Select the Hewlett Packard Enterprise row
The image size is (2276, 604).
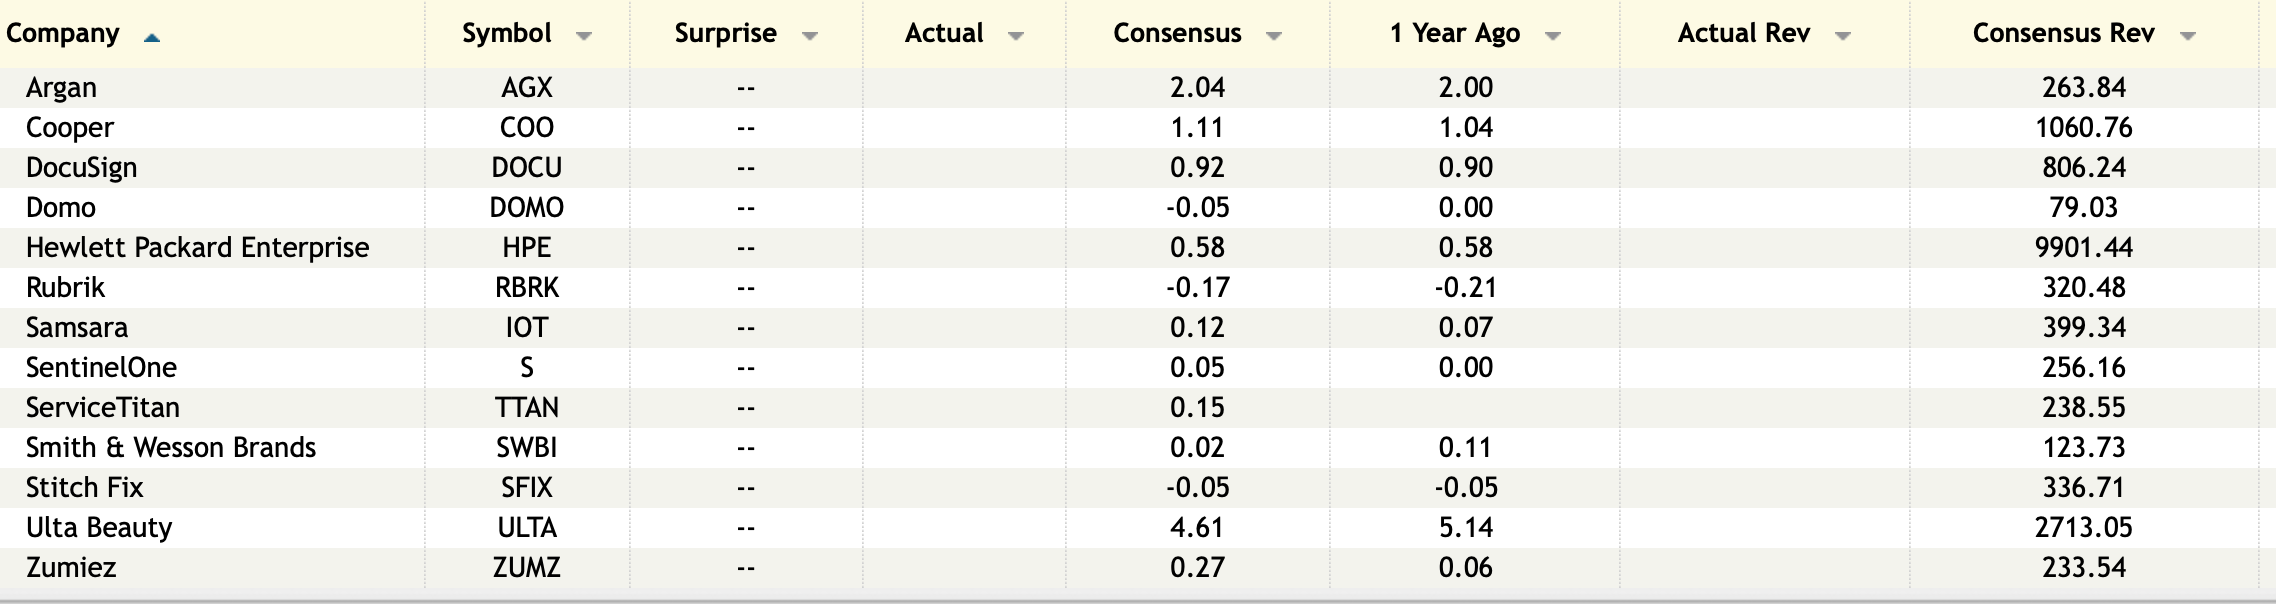click(x=197, y=248)
